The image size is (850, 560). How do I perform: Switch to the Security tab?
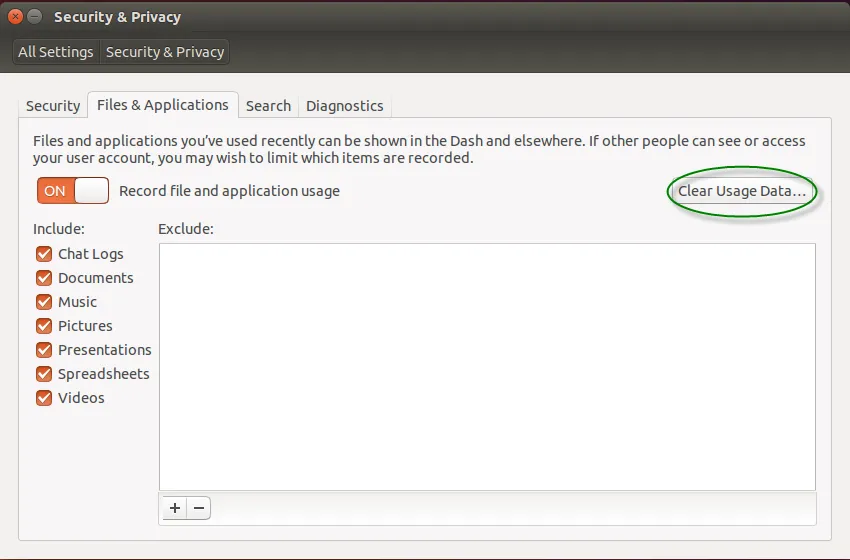coord(53,106)
